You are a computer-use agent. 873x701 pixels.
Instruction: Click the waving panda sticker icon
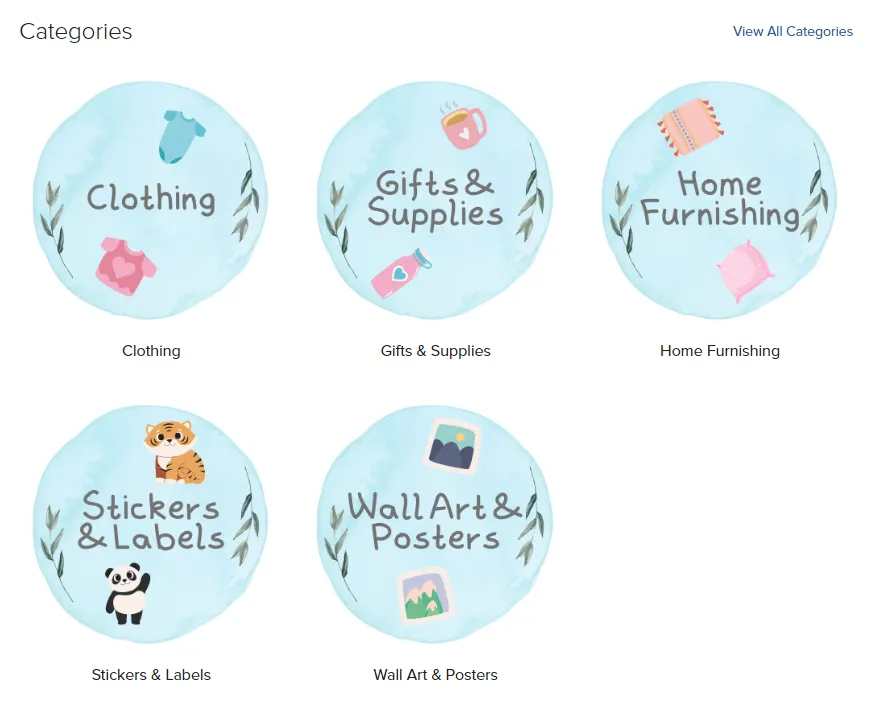[127, 594]
